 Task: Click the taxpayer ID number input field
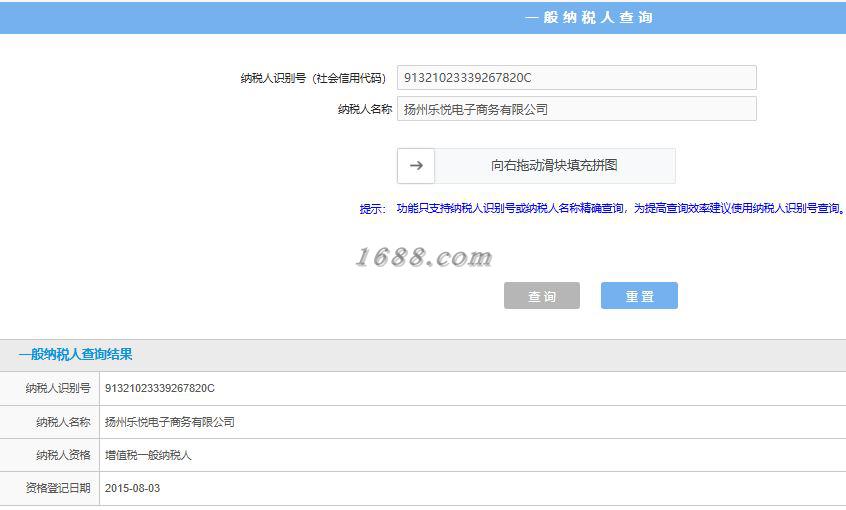[577, 78]
